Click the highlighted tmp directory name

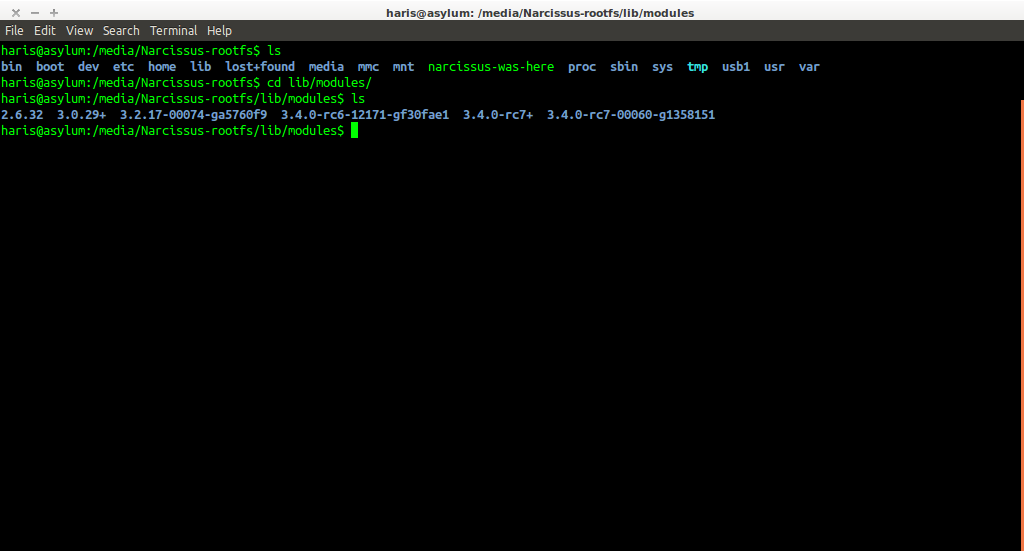(x=697, y=67)
